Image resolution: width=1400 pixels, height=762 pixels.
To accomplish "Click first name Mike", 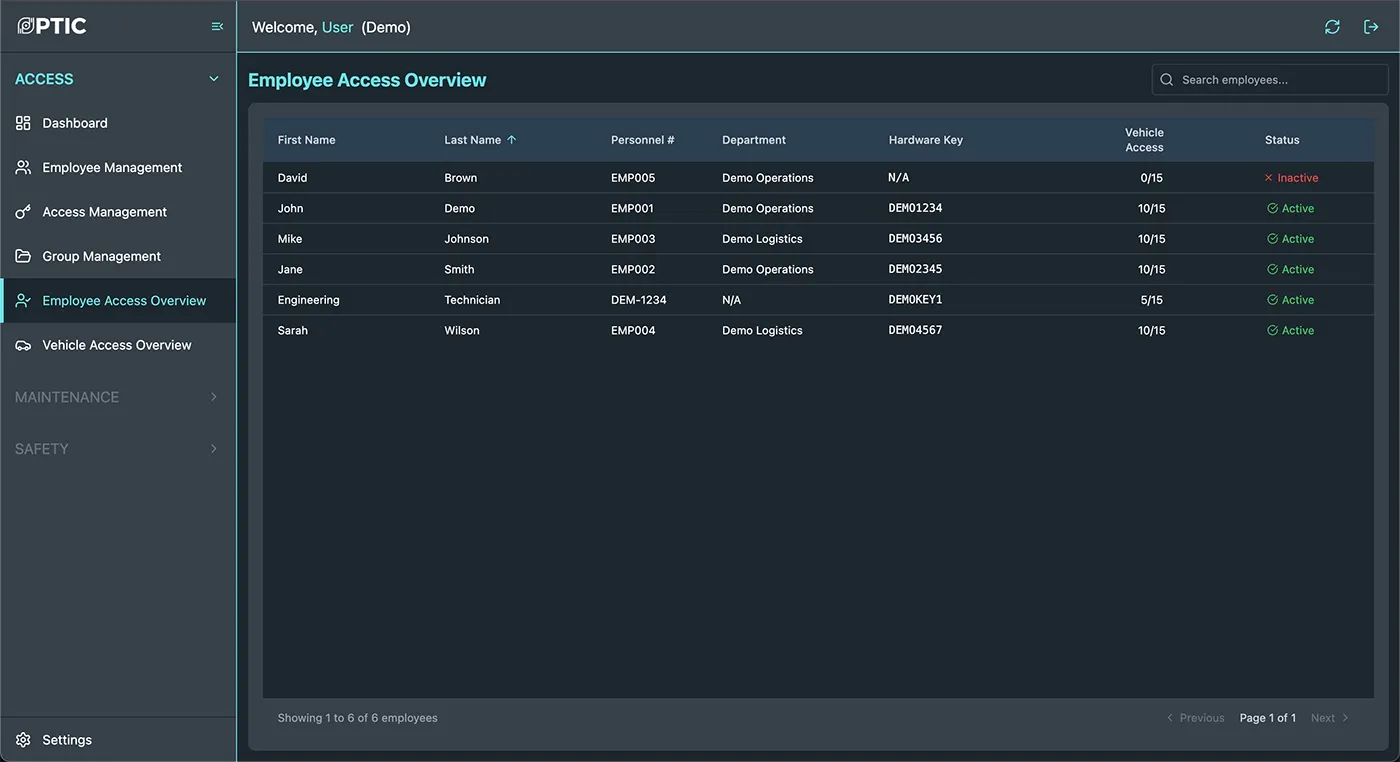I will tap(290, 239).
